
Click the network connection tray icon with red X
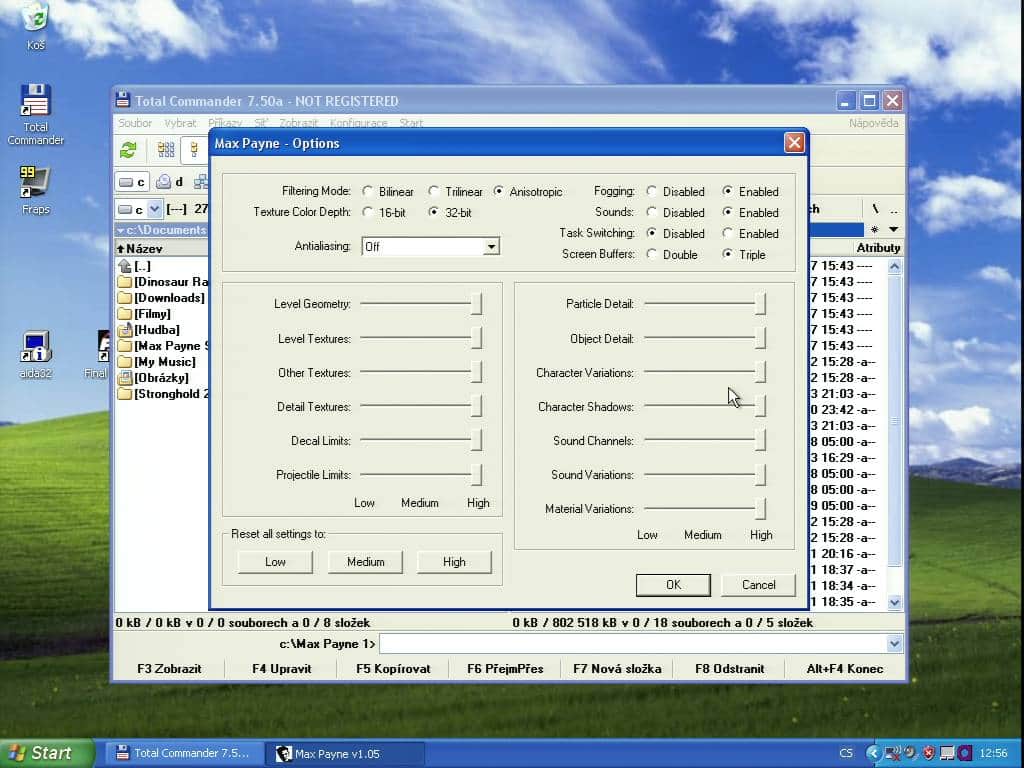coord(892,753)
